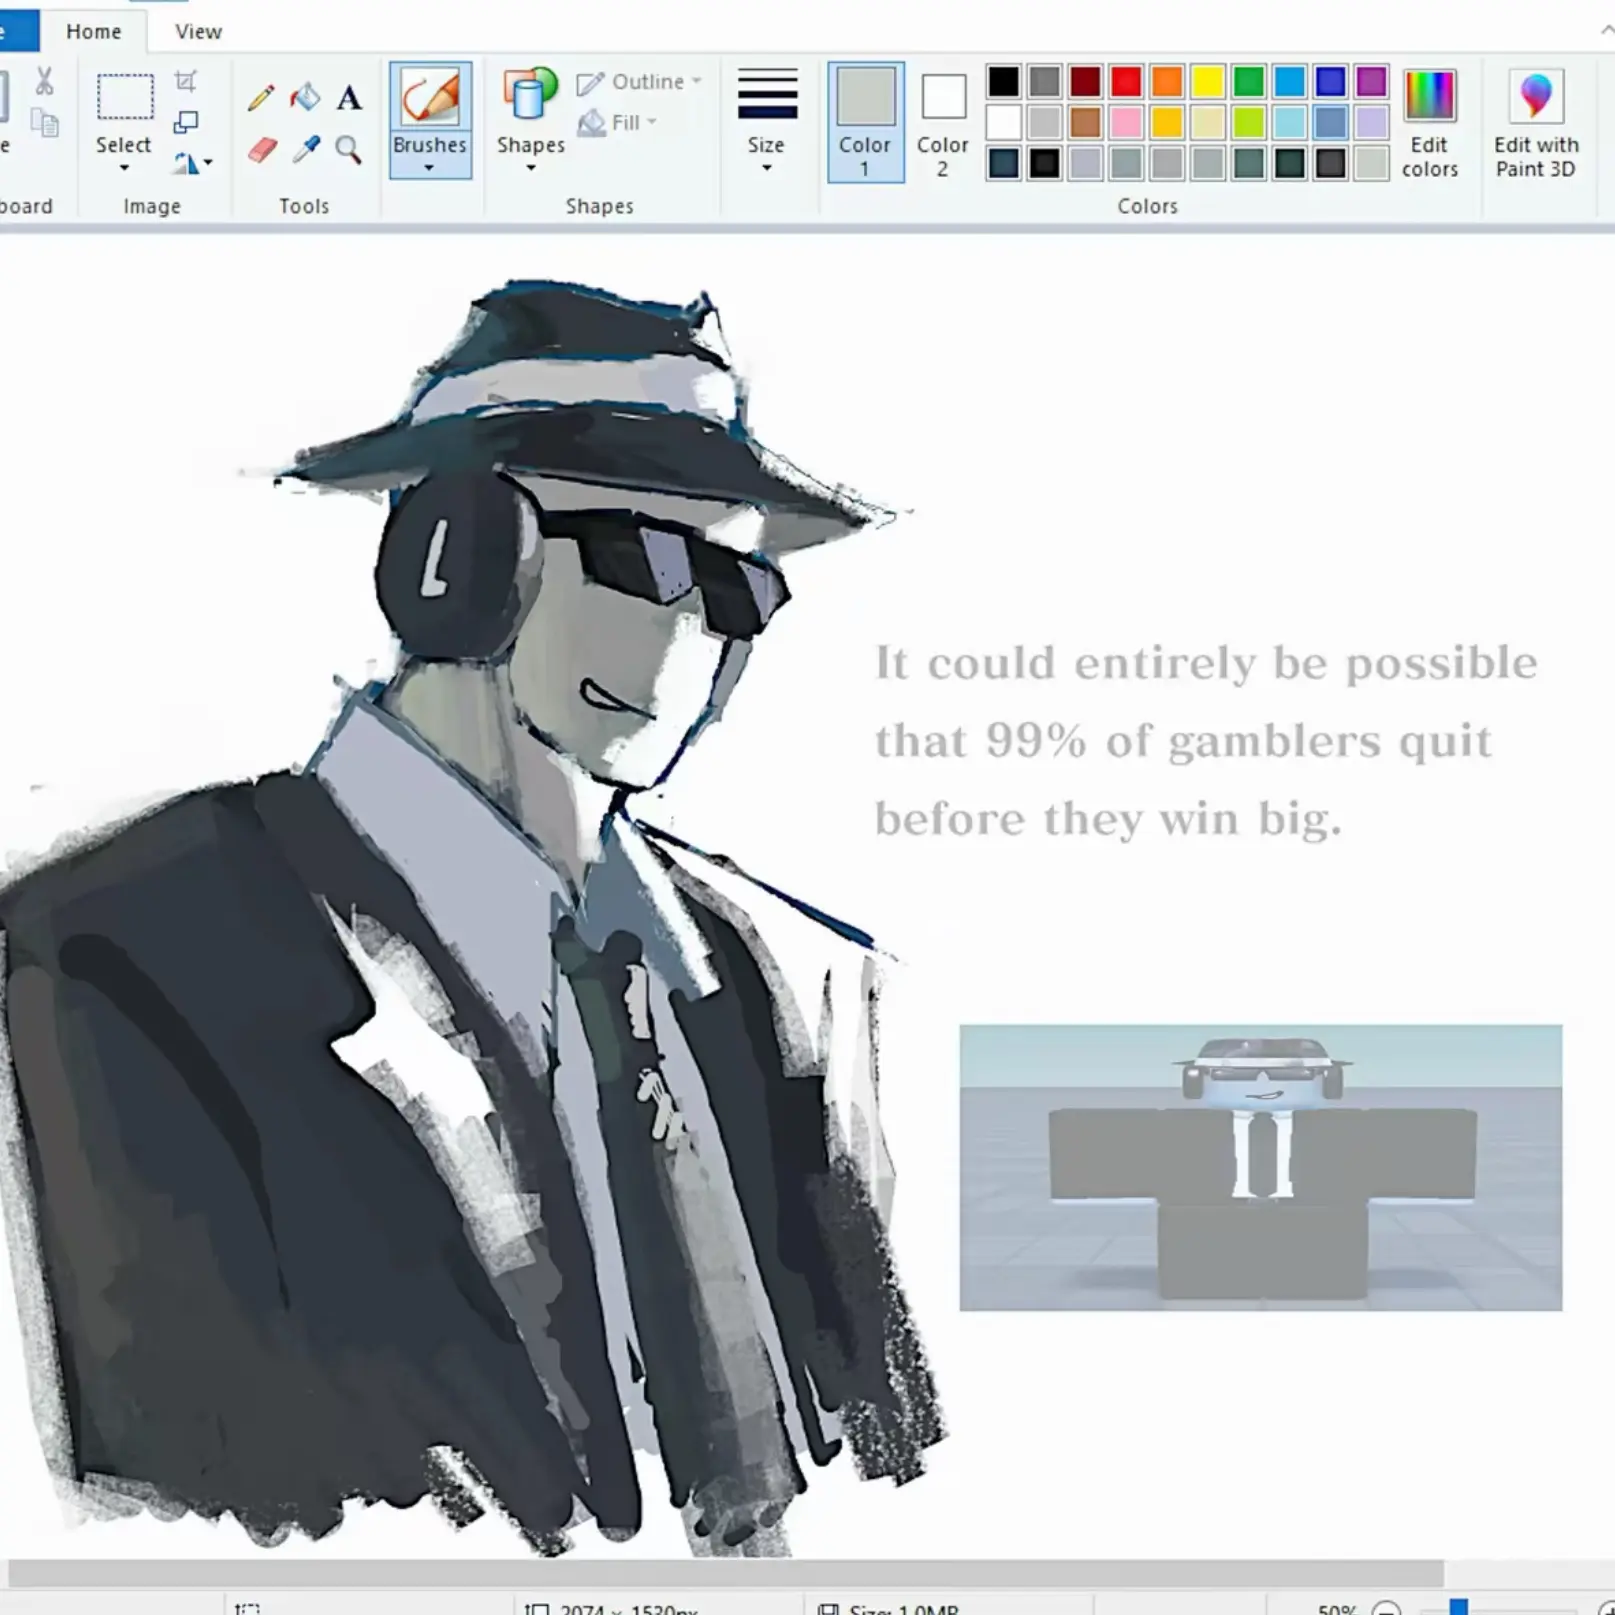1615x1615 pixels.
Task: Activate Color 1 foreground button
Action: 865,122
